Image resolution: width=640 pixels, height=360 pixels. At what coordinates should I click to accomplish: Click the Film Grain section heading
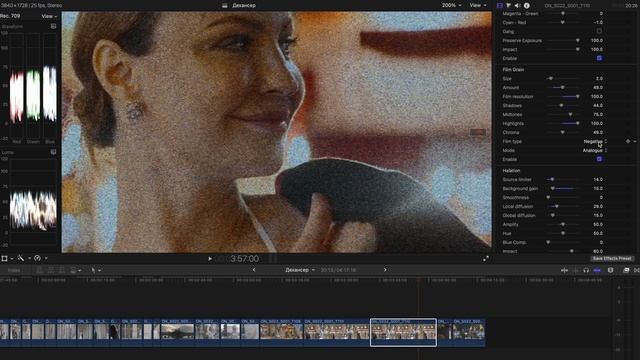coord(513,69)
